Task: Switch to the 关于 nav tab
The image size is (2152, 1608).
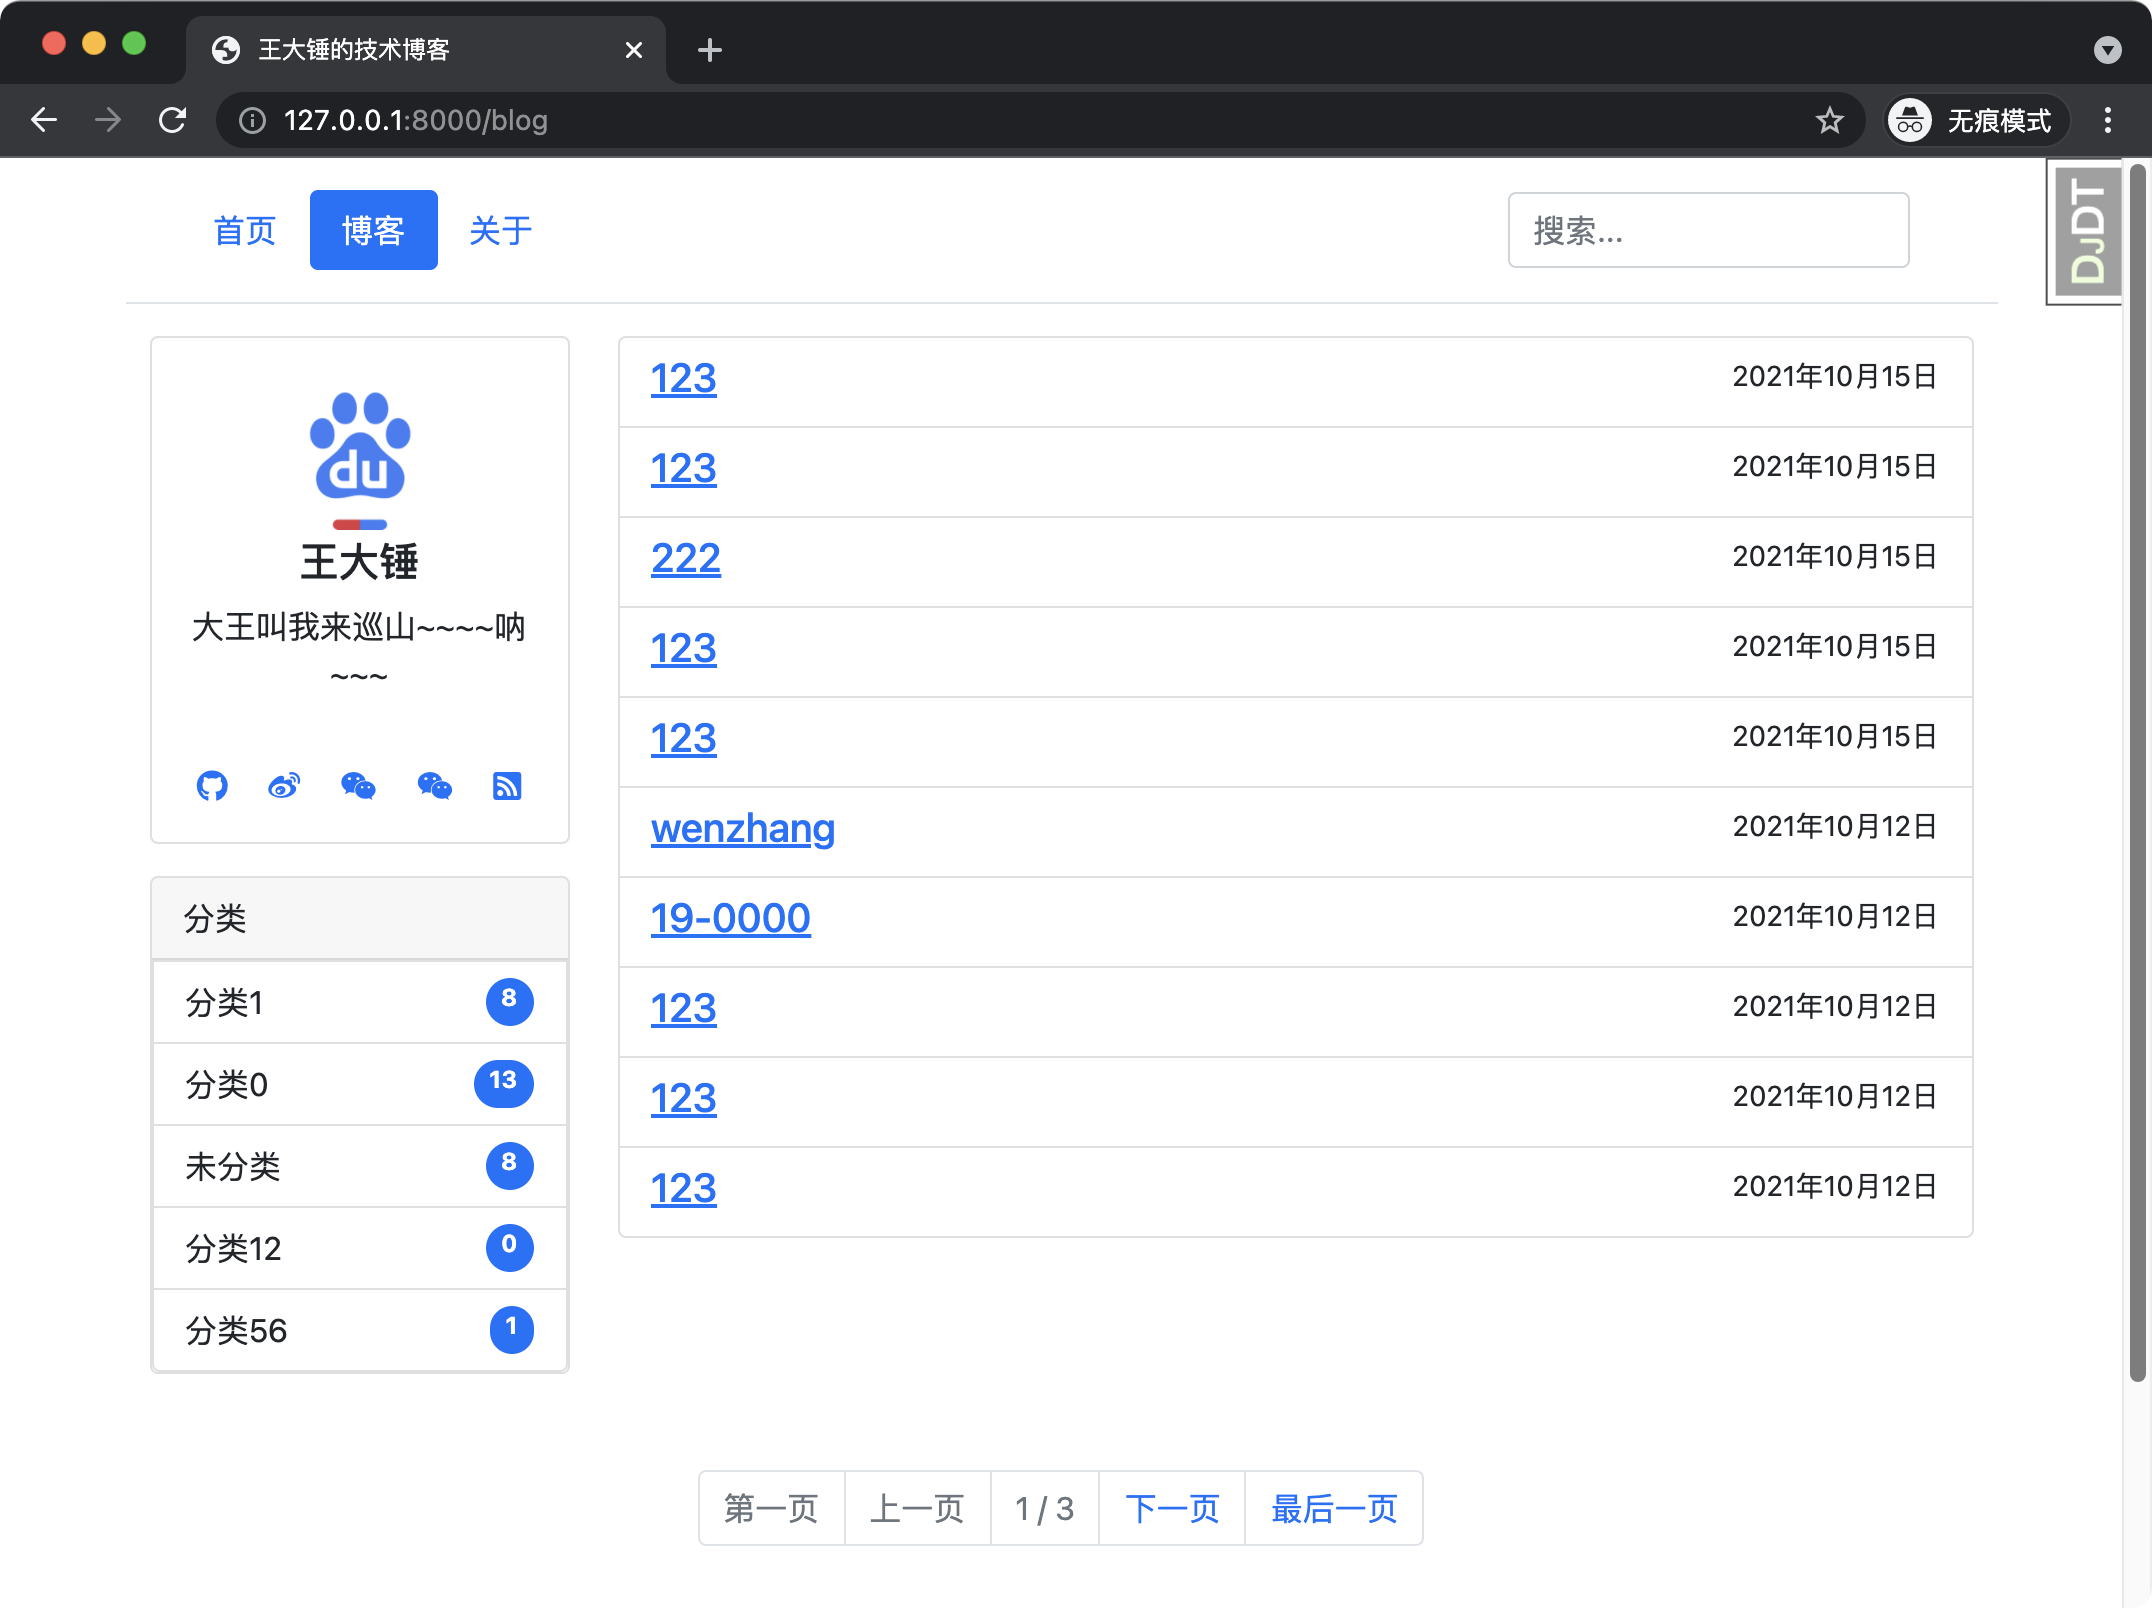Action: pyautogui.click(x=500, y=231)
